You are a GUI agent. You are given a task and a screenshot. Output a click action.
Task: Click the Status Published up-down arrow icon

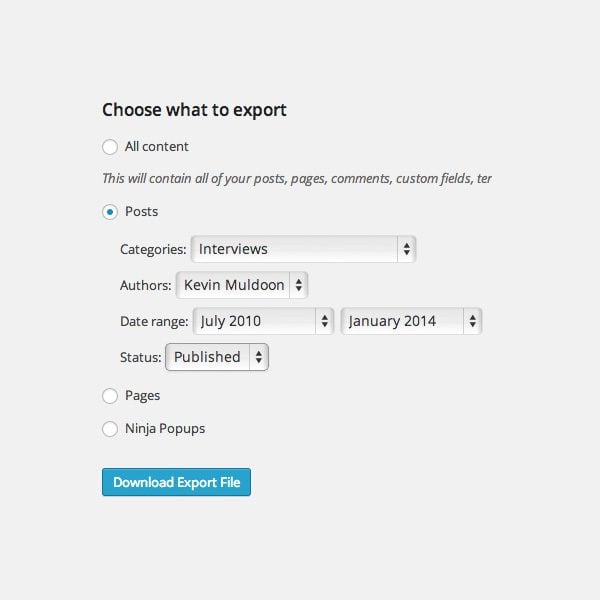click(x=259, y=357)
